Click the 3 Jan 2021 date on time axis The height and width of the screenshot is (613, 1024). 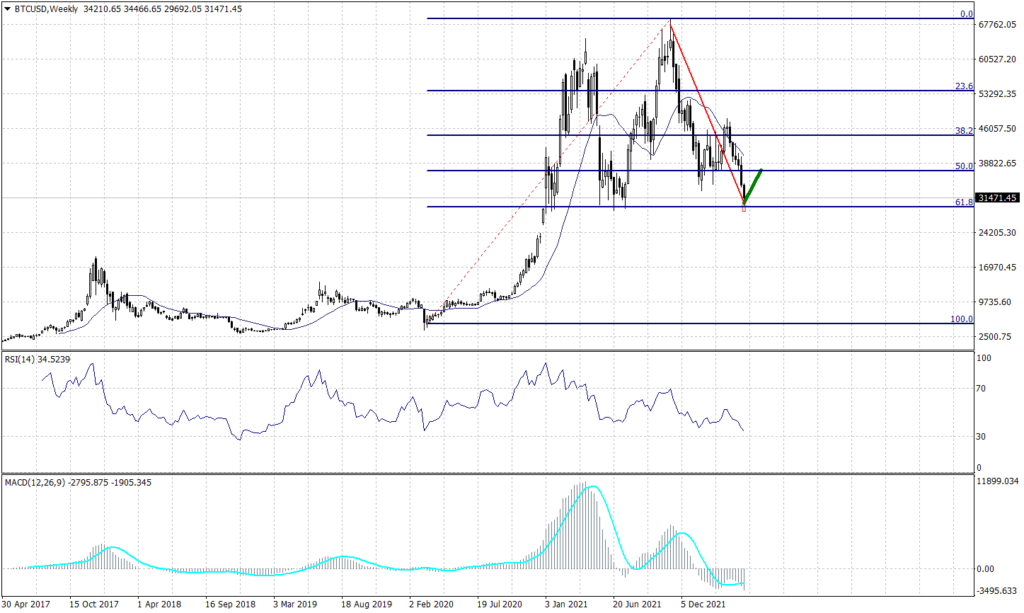pyautogui.click(x=565, y=604)
